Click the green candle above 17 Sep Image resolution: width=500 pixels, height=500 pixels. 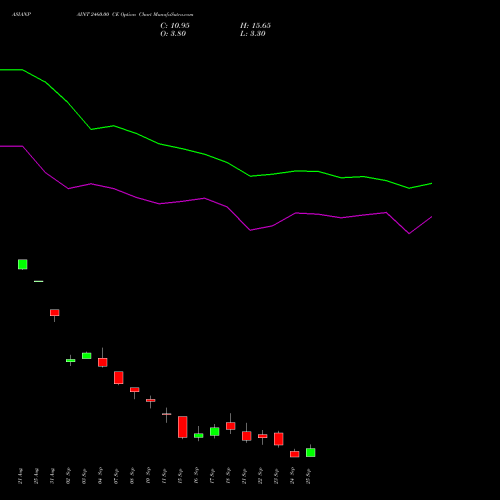pyautogui.click(x=215, y=432)
